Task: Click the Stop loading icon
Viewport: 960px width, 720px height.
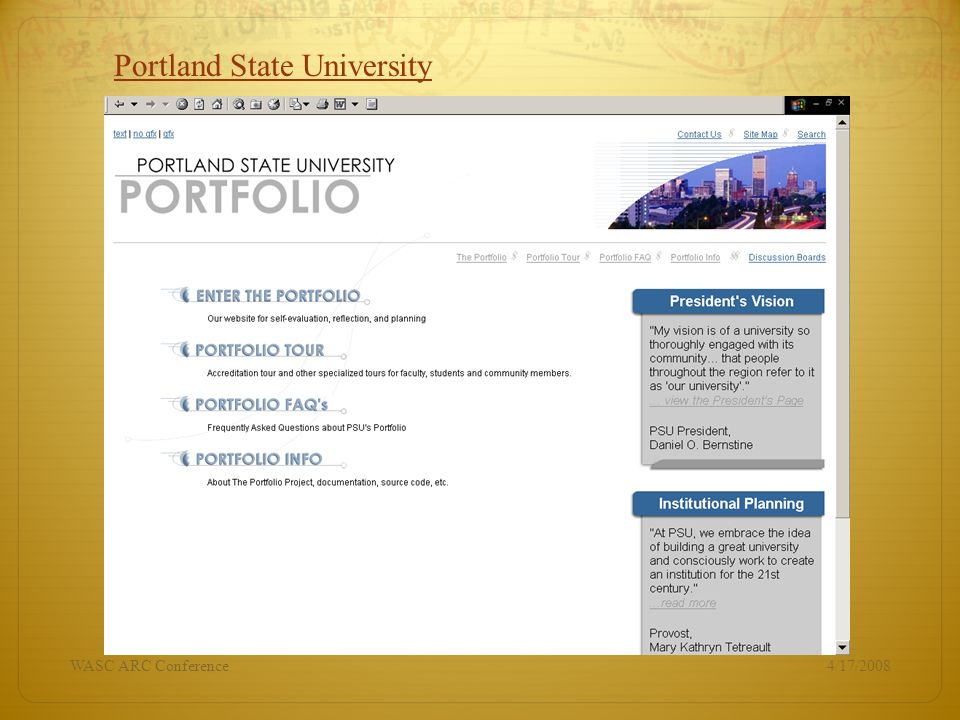Action: tap(182, 104)
